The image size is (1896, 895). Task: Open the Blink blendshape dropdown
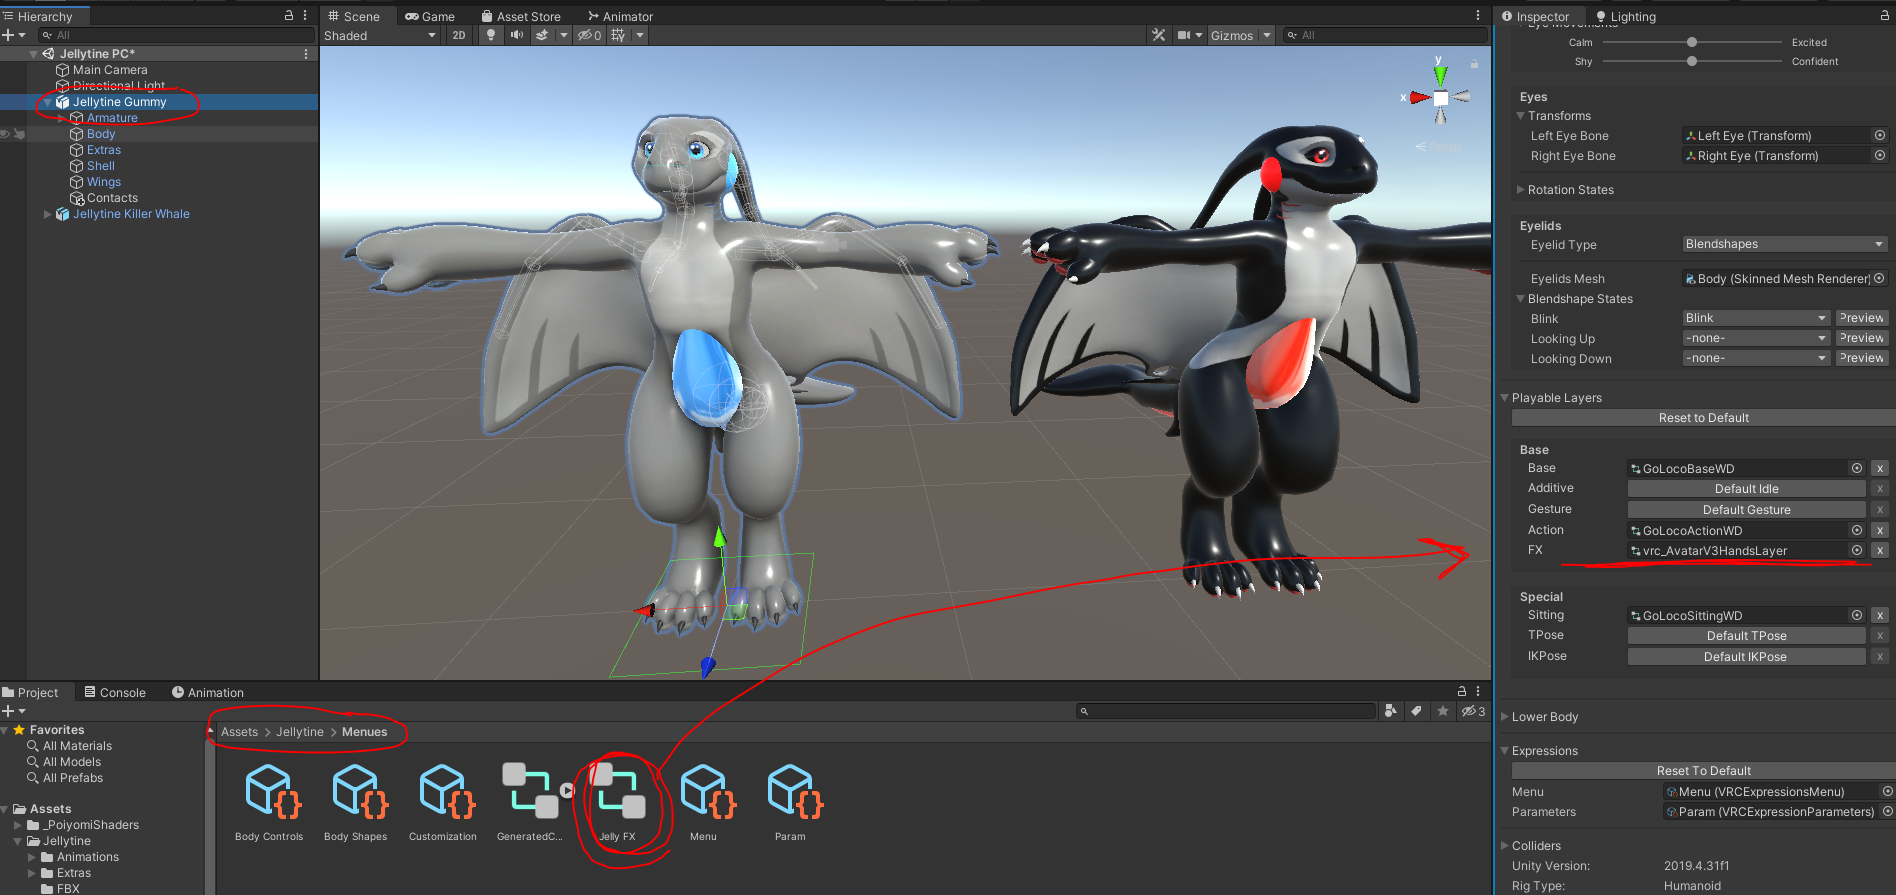coord(1757,318)
